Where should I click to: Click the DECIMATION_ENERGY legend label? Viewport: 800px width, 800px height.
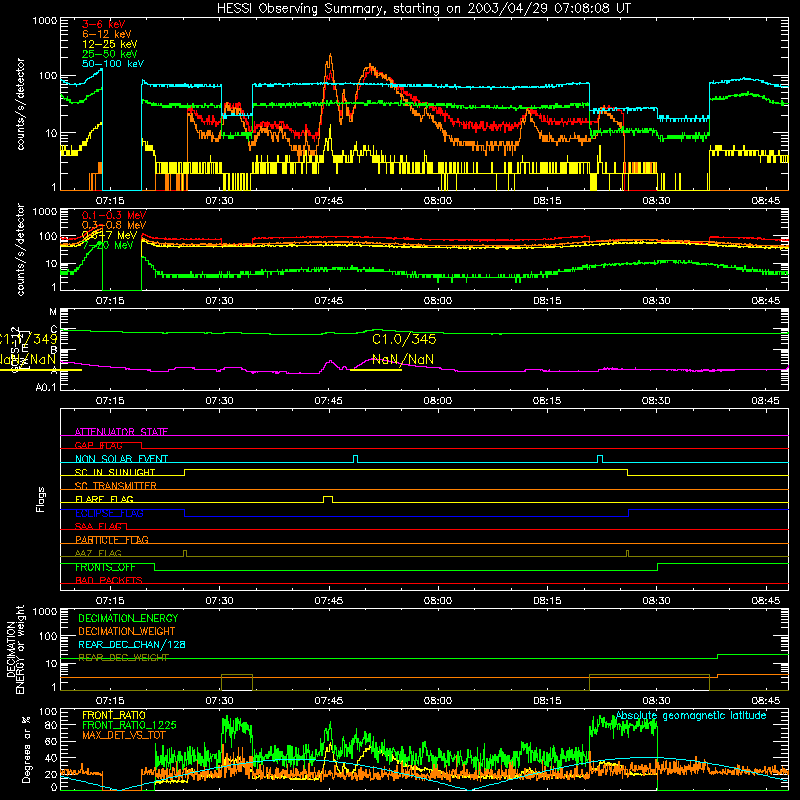(x=128, y=618)
